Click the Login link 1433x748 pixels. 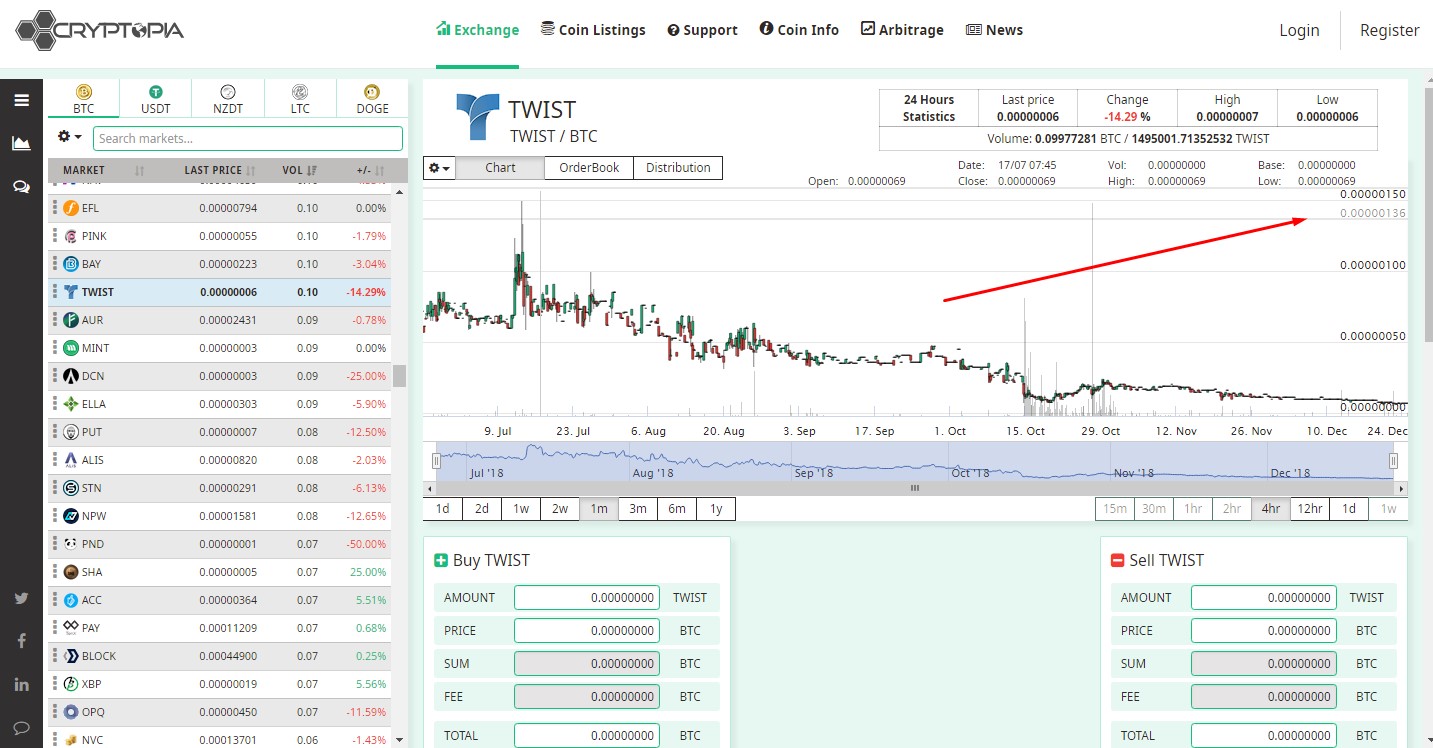(x=1299, y=30)
